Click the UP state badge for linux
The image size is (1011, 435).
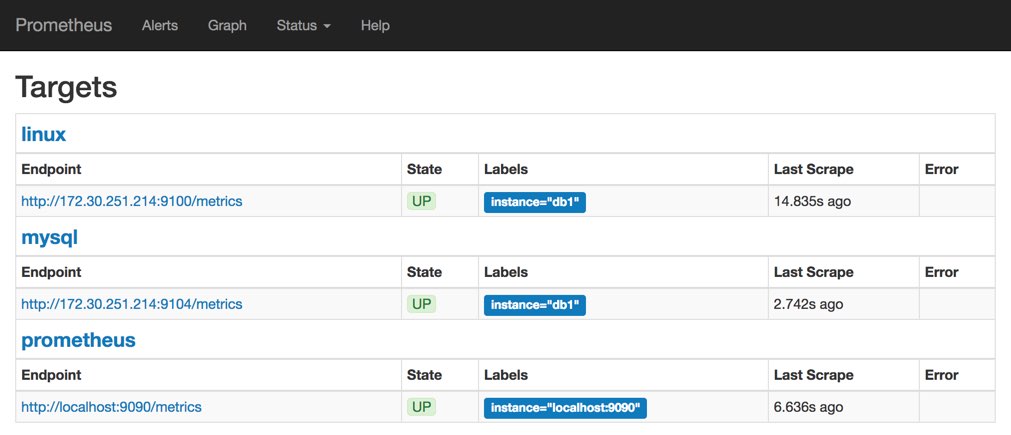click(x=422, y=201)
